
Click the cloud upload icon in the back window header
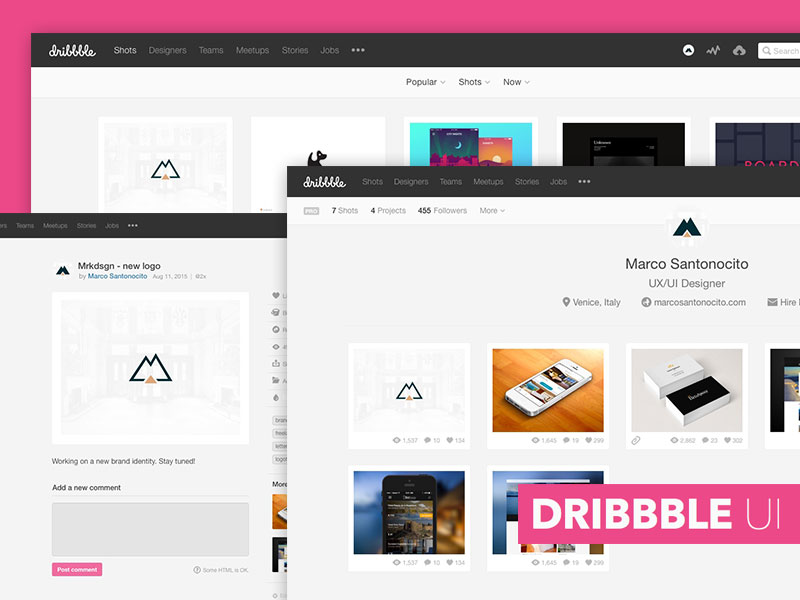point(739,50)
